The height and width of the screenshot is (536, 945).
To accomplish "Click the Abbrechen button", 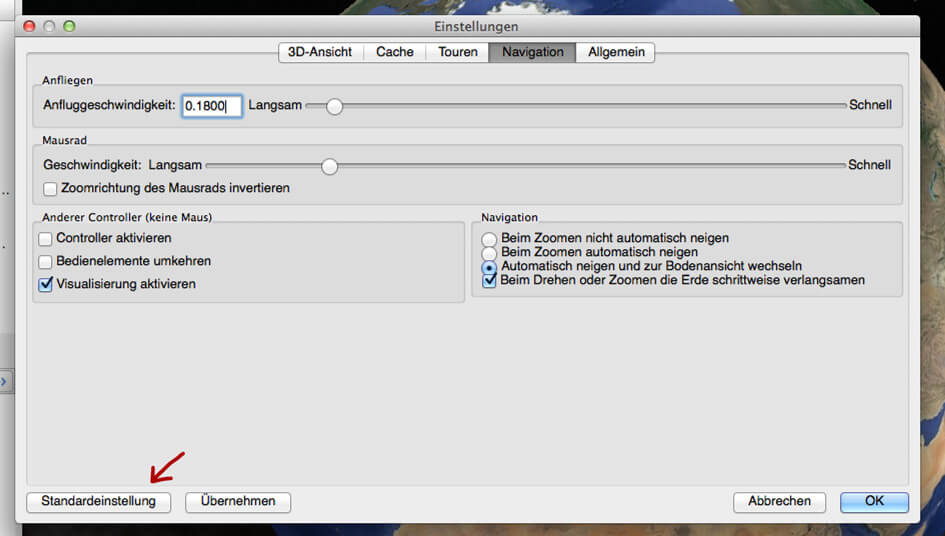I will tap(779, 502).
